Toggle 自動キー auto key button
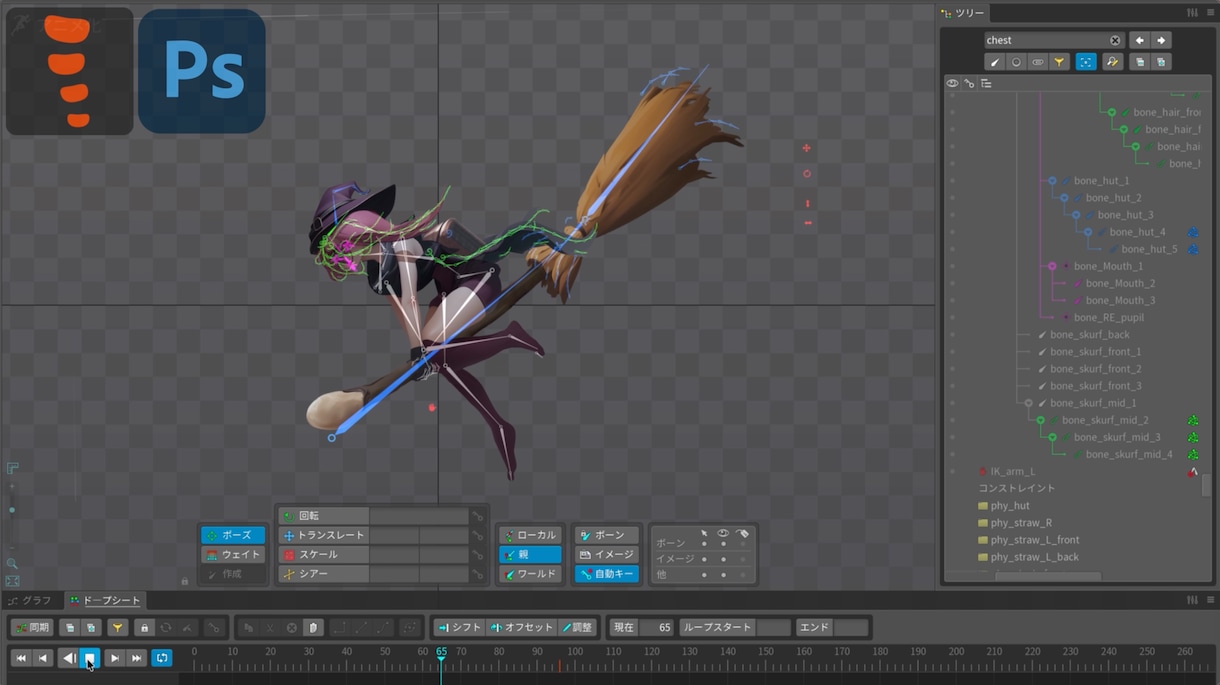The image size is (1220, 685). [x=606, y=574]
